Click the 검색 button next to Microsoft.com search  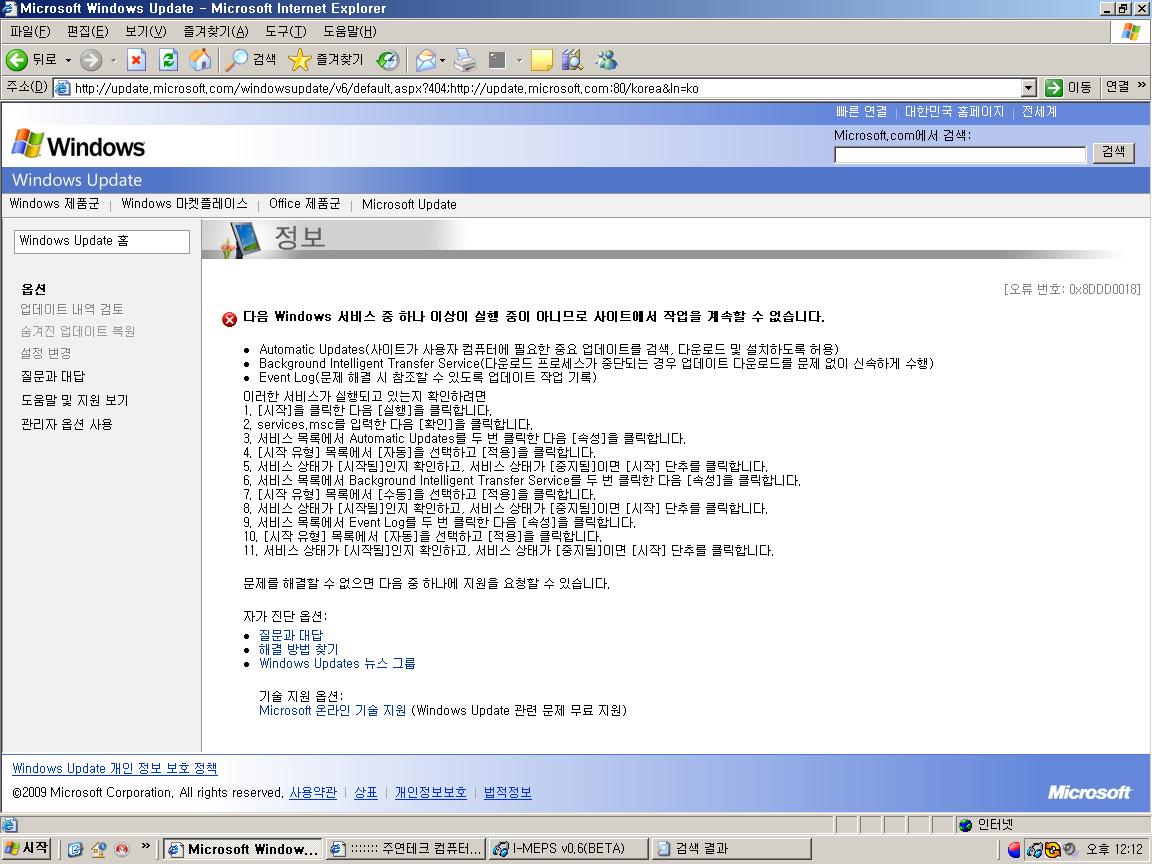(1113, 152)
